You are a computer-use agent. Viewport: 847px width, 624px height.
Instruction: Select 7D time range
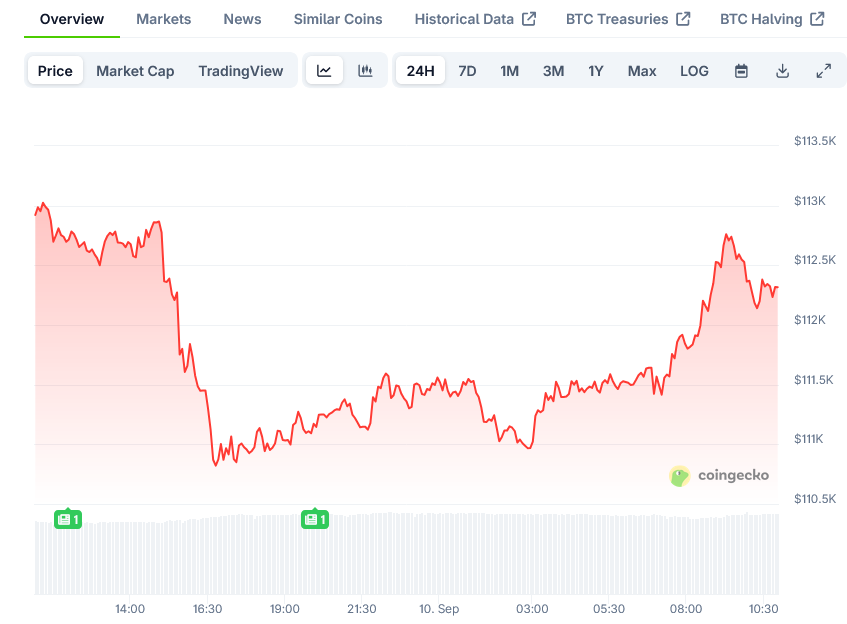[467, 71]
